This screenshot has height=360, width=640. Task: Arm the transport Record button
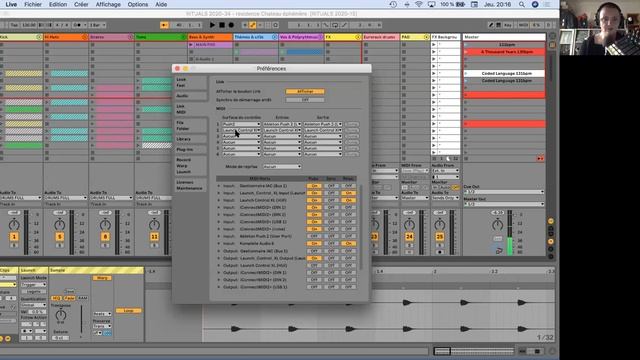click(231, 25)
